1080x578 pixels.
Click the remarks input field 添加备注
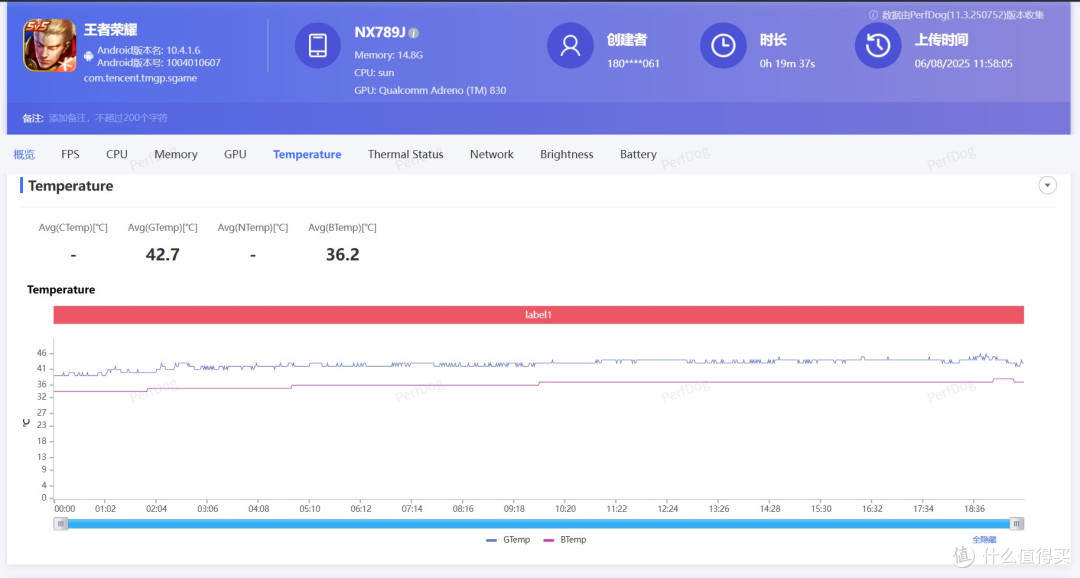pos(108,118)
